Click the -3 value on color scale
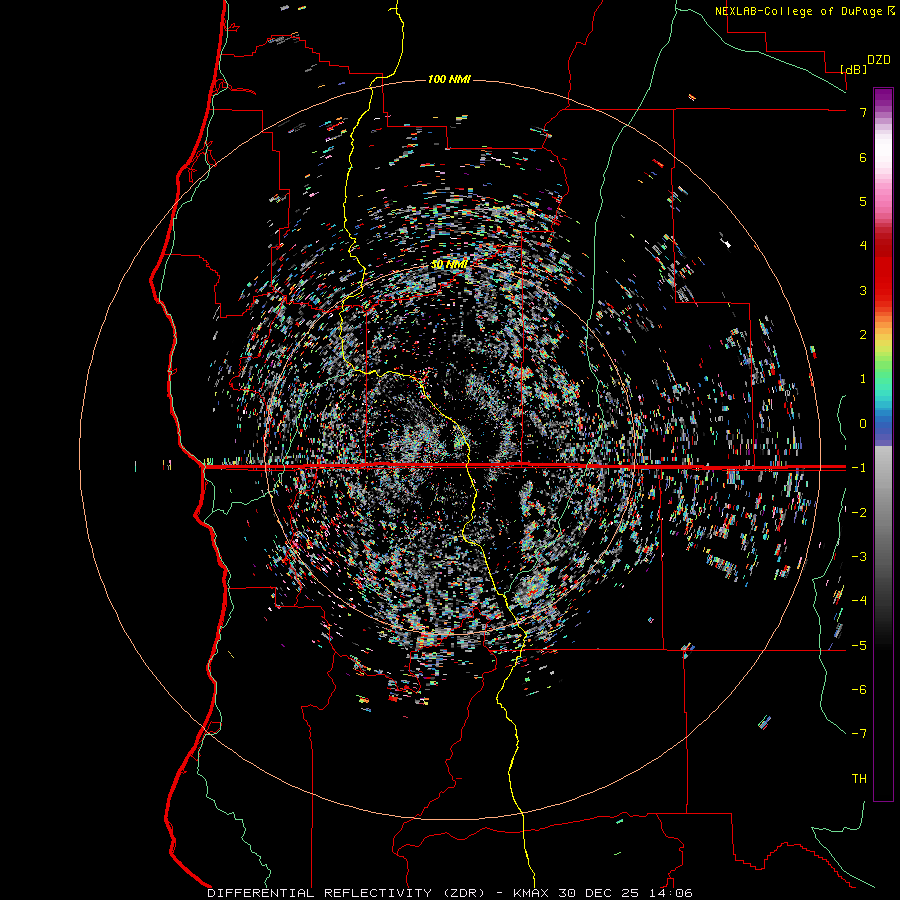 tap(859, 557)
